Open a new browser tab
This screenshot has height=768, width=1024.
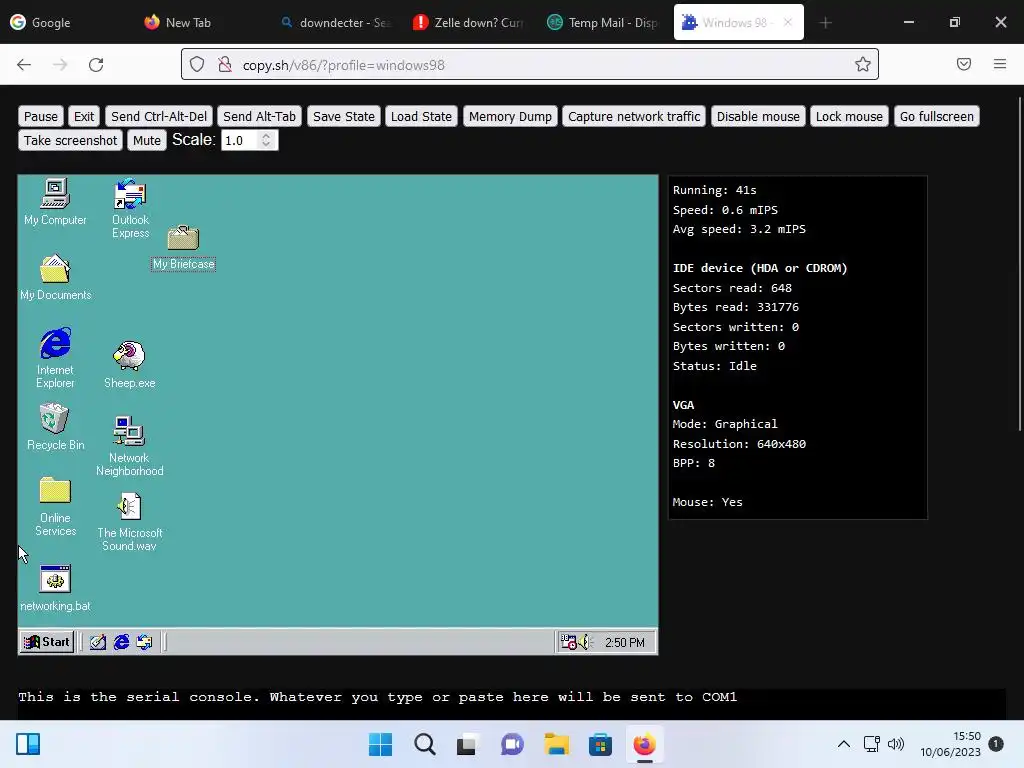[x=825, y=23]
